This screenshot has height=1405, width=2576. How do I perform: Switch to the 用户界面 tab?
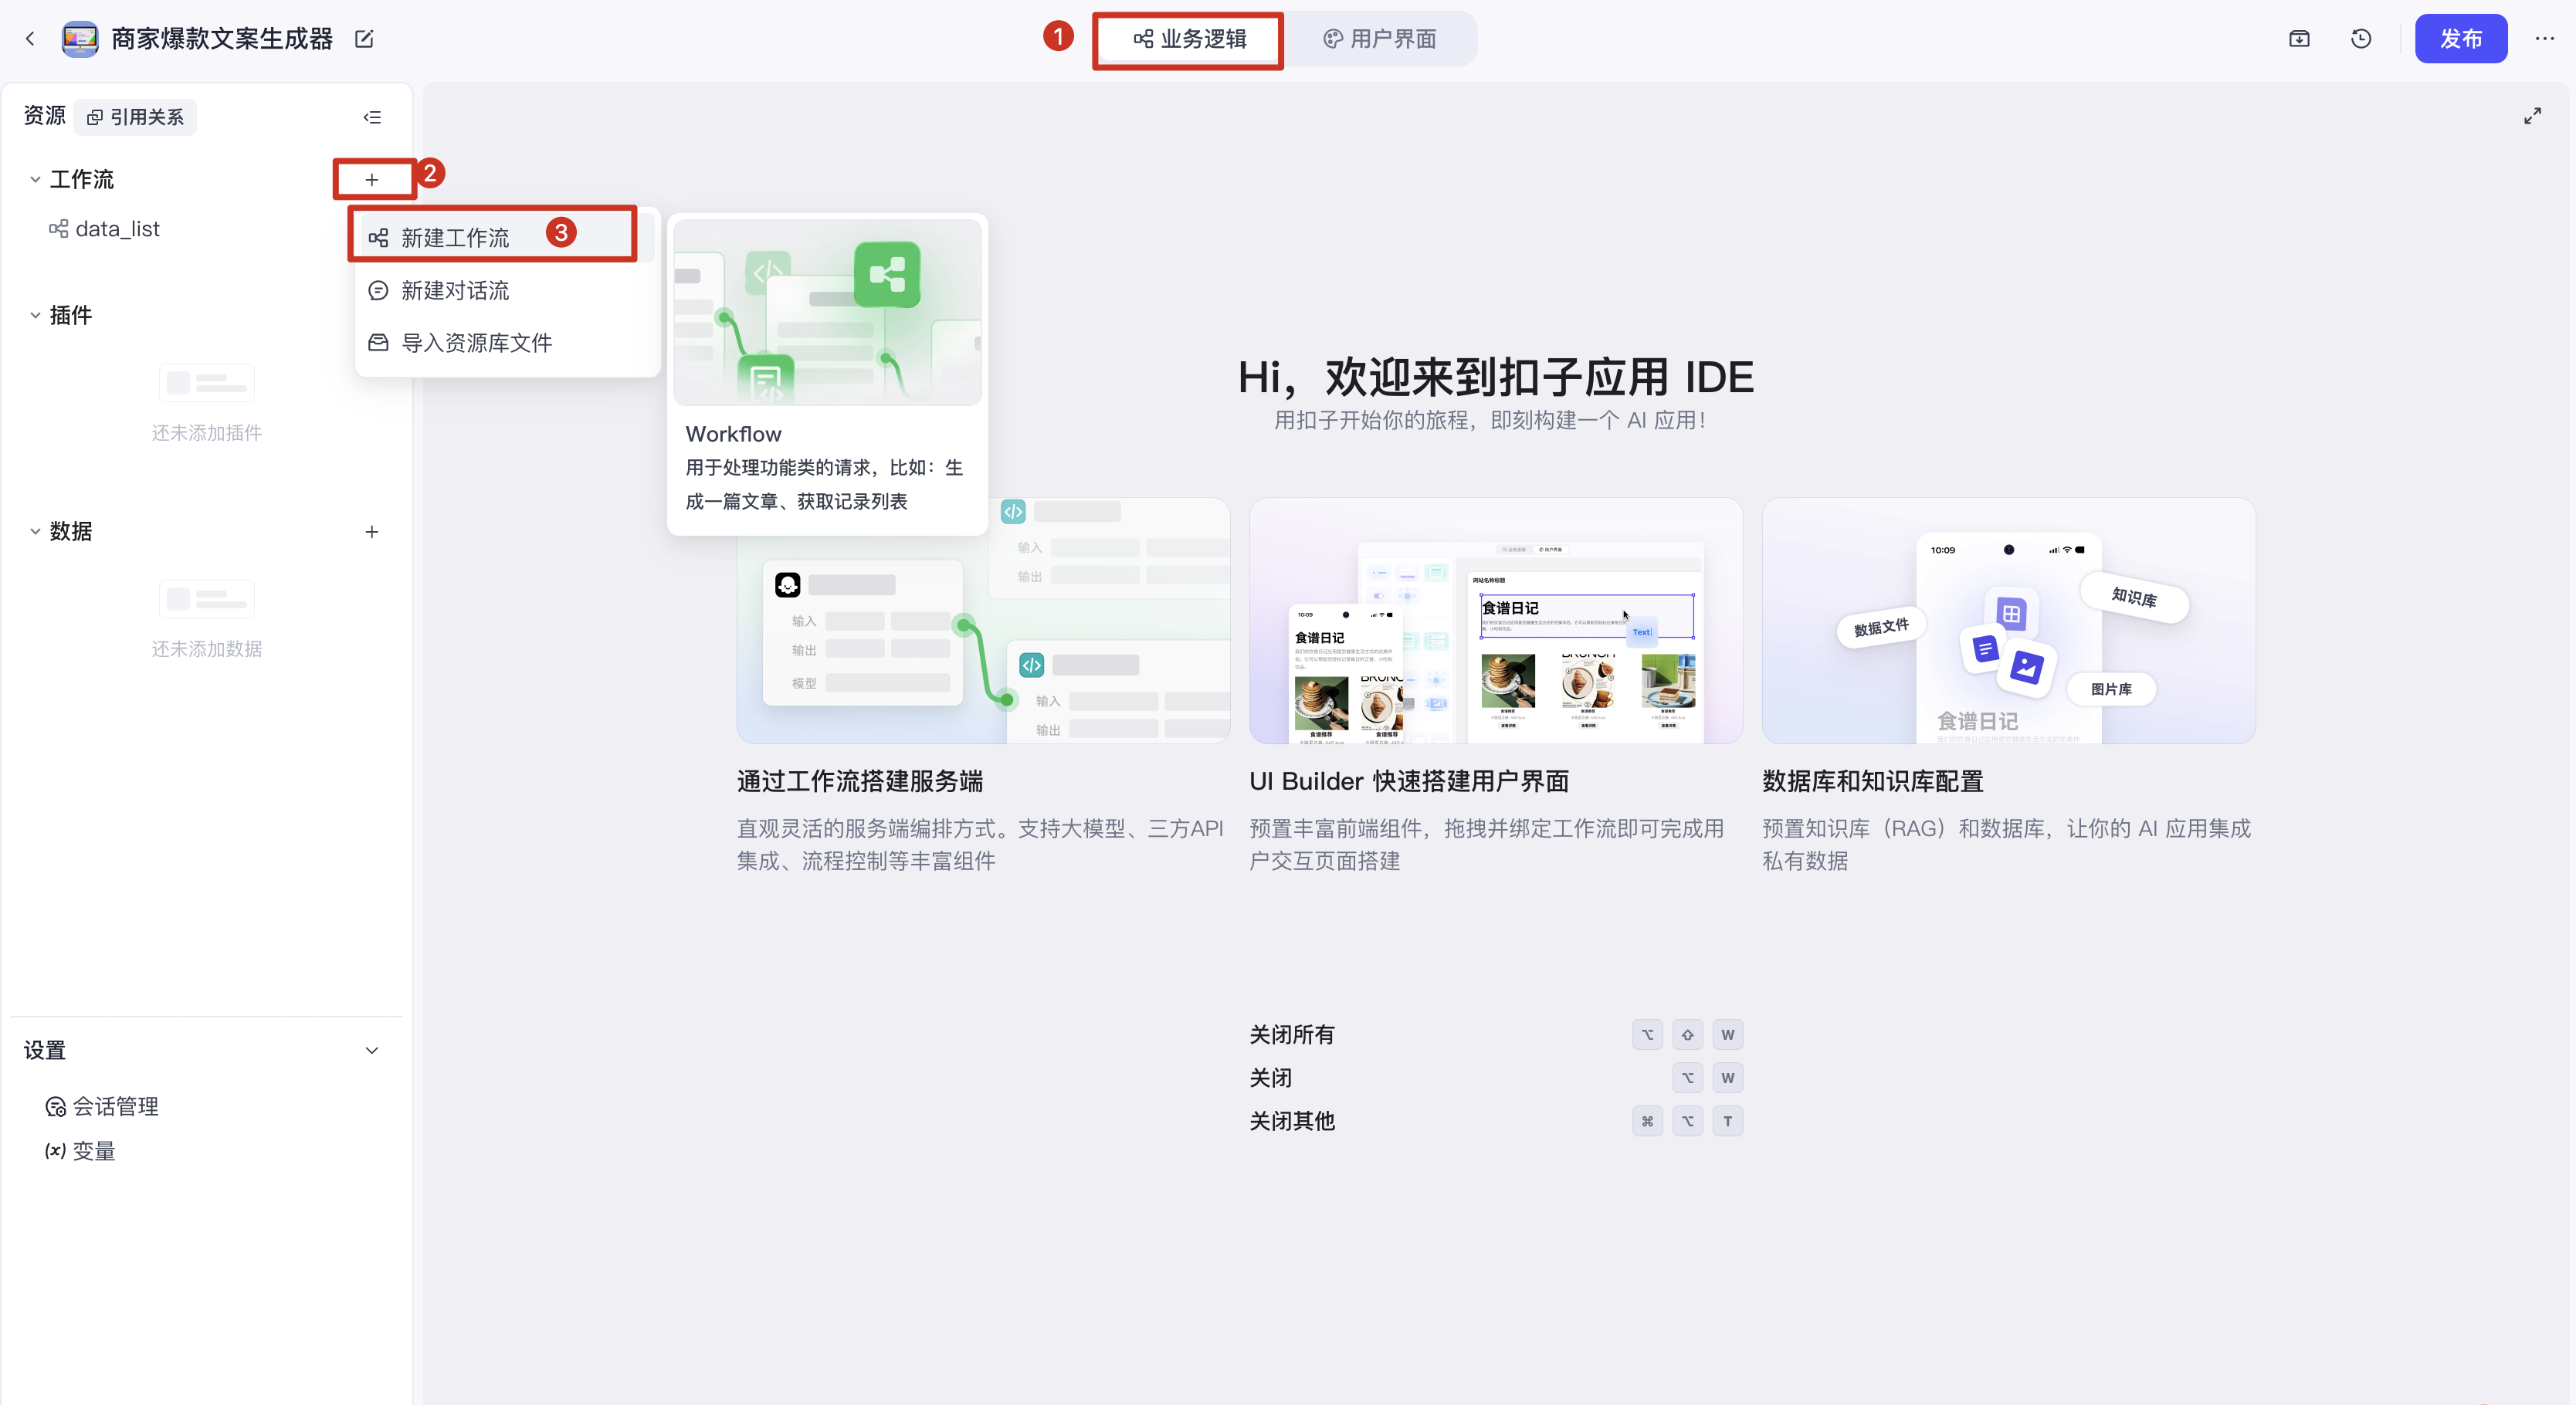1380,39
